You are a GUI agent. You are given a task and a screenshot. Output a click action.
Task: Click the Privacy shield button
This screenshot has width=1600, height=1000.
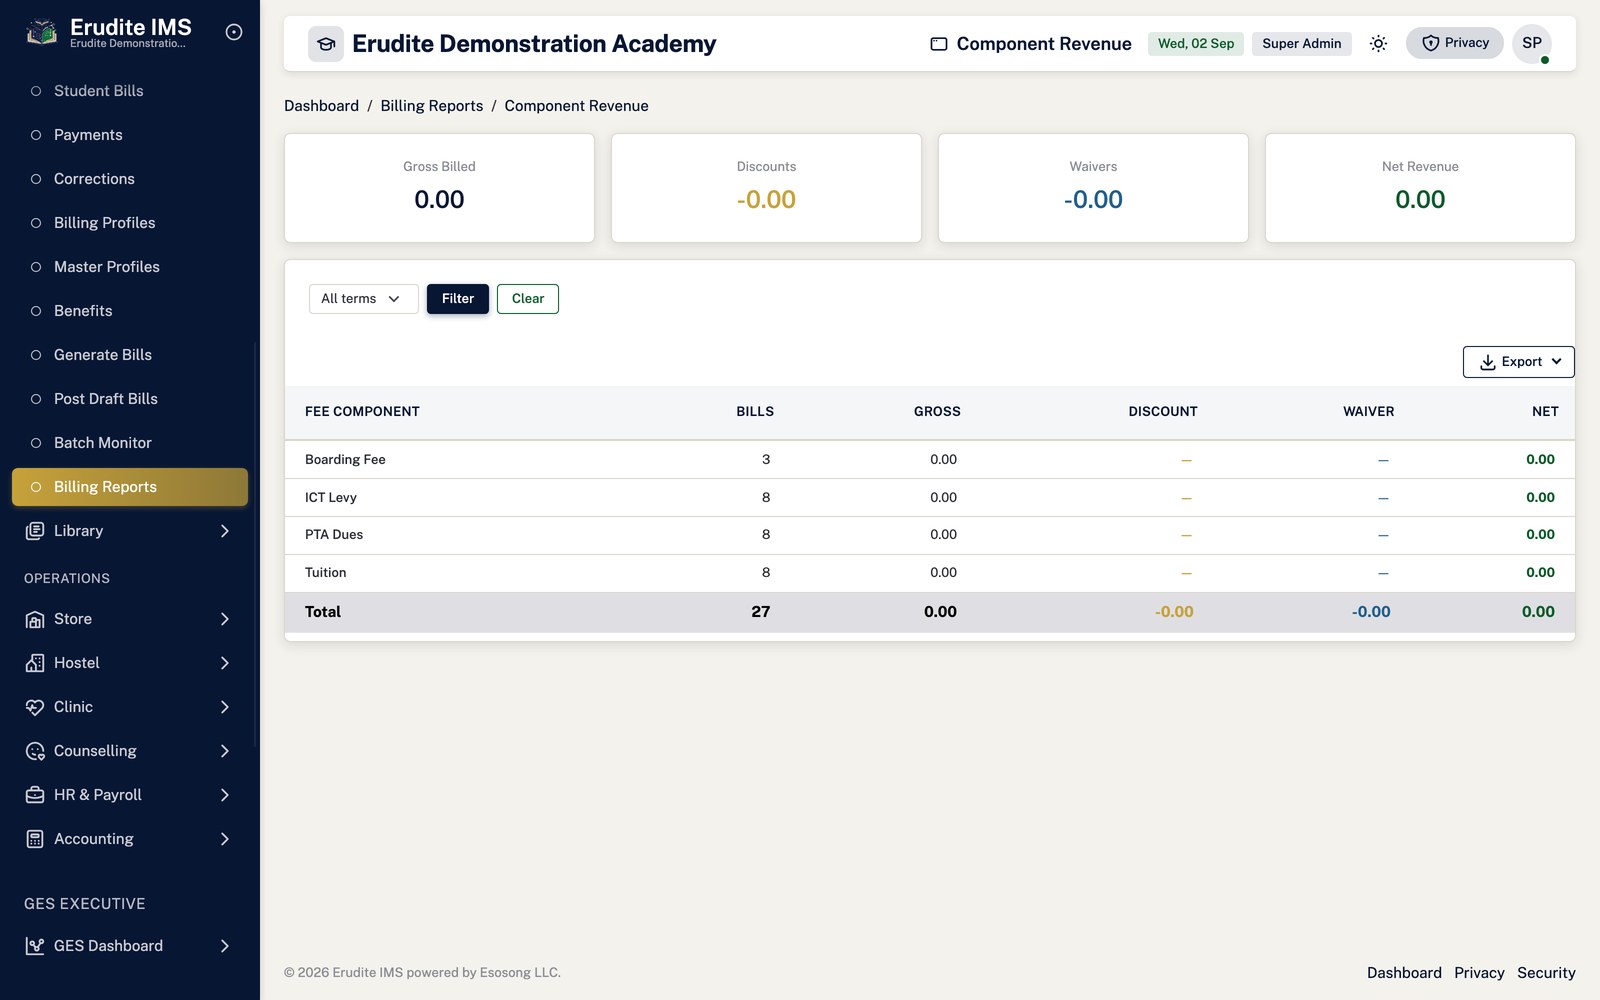click(1455, 43)
